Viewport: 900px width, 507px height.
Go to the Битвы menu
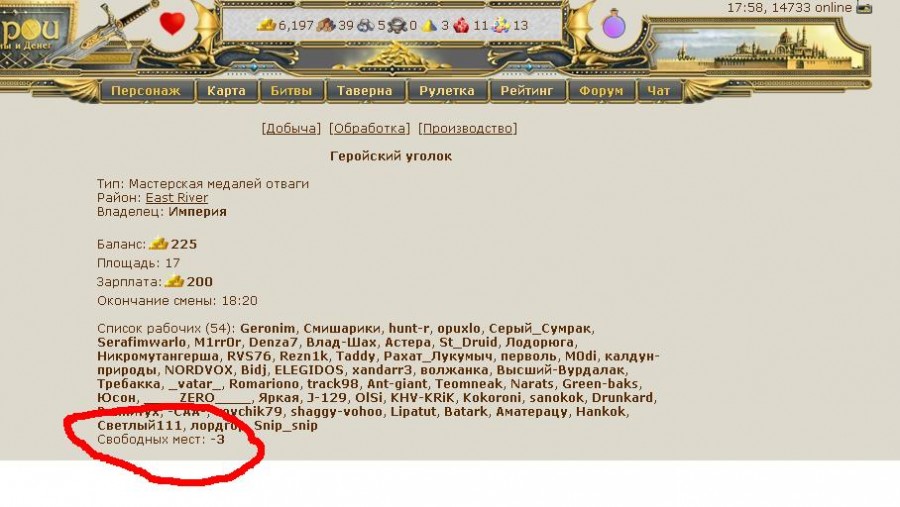(291, 91)
